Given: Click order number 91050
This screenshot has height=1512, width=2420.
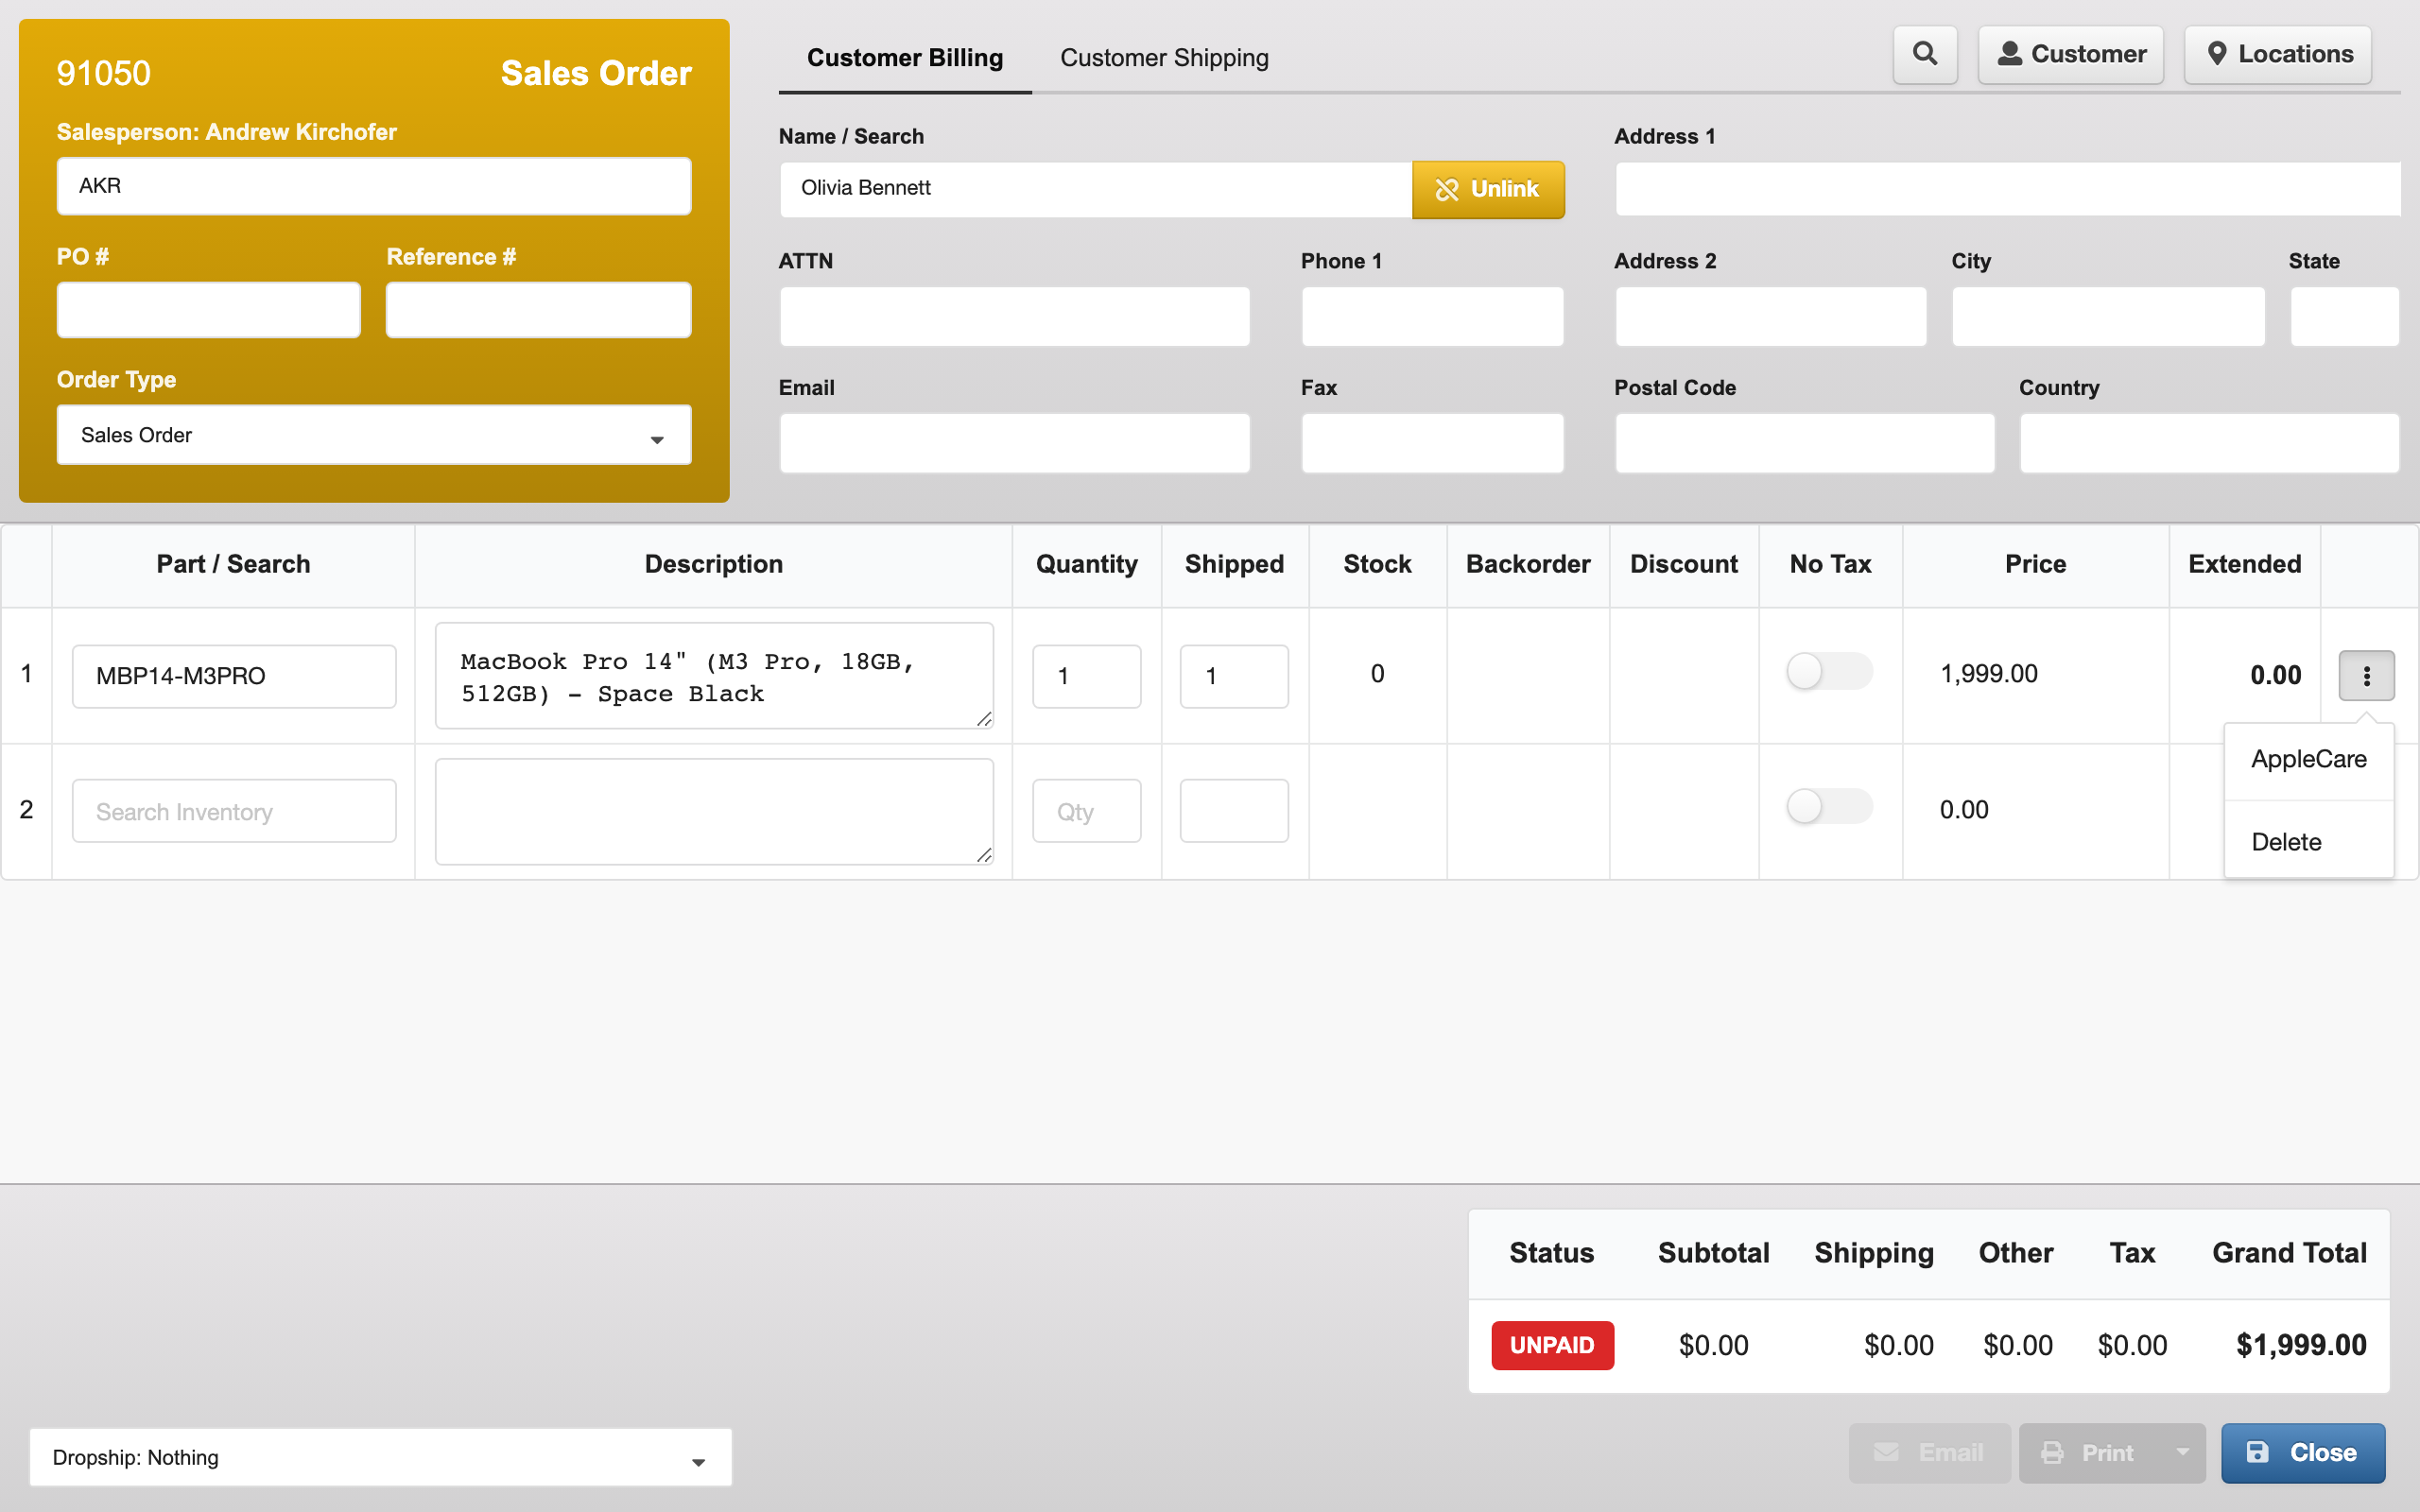Looking at the screenshot, I should tap(104, 73).
